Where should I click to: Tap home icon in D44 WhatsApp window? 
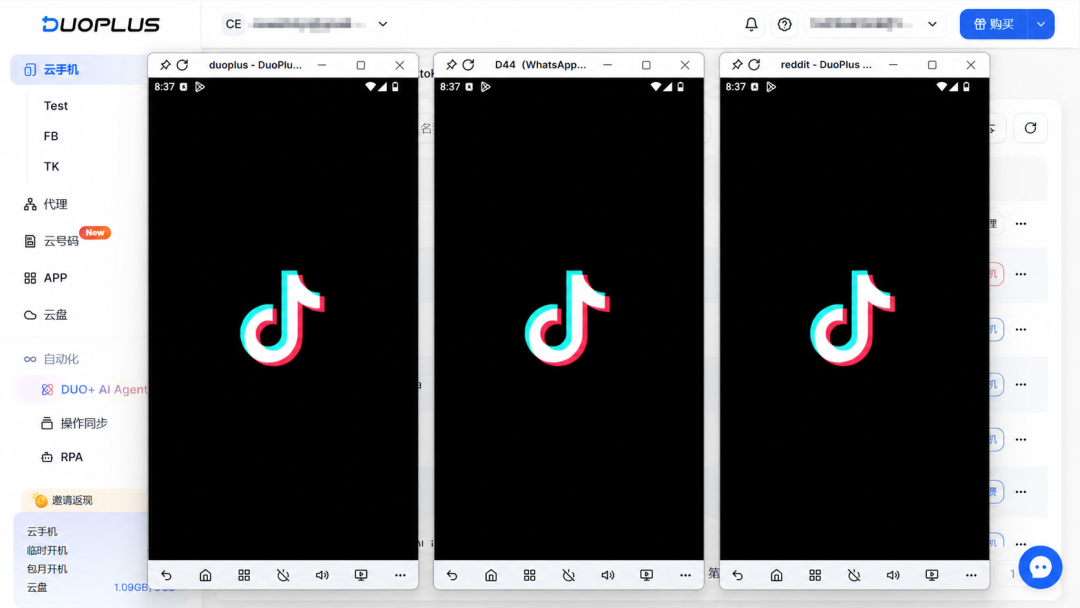coord(490,575)
